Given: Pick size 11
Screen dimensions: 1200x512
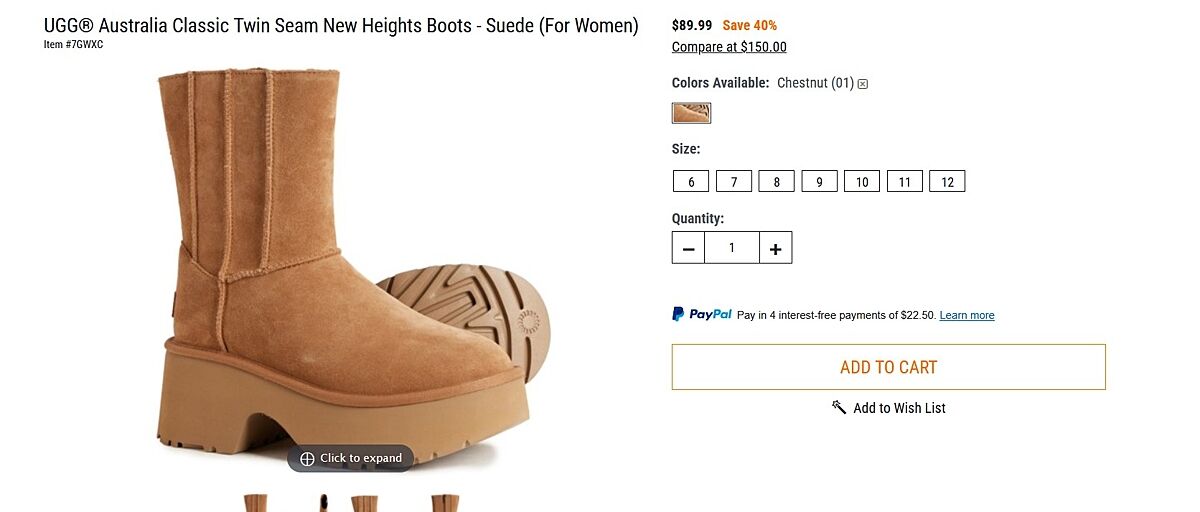Looking at the screenshot, I should [904, 182].
